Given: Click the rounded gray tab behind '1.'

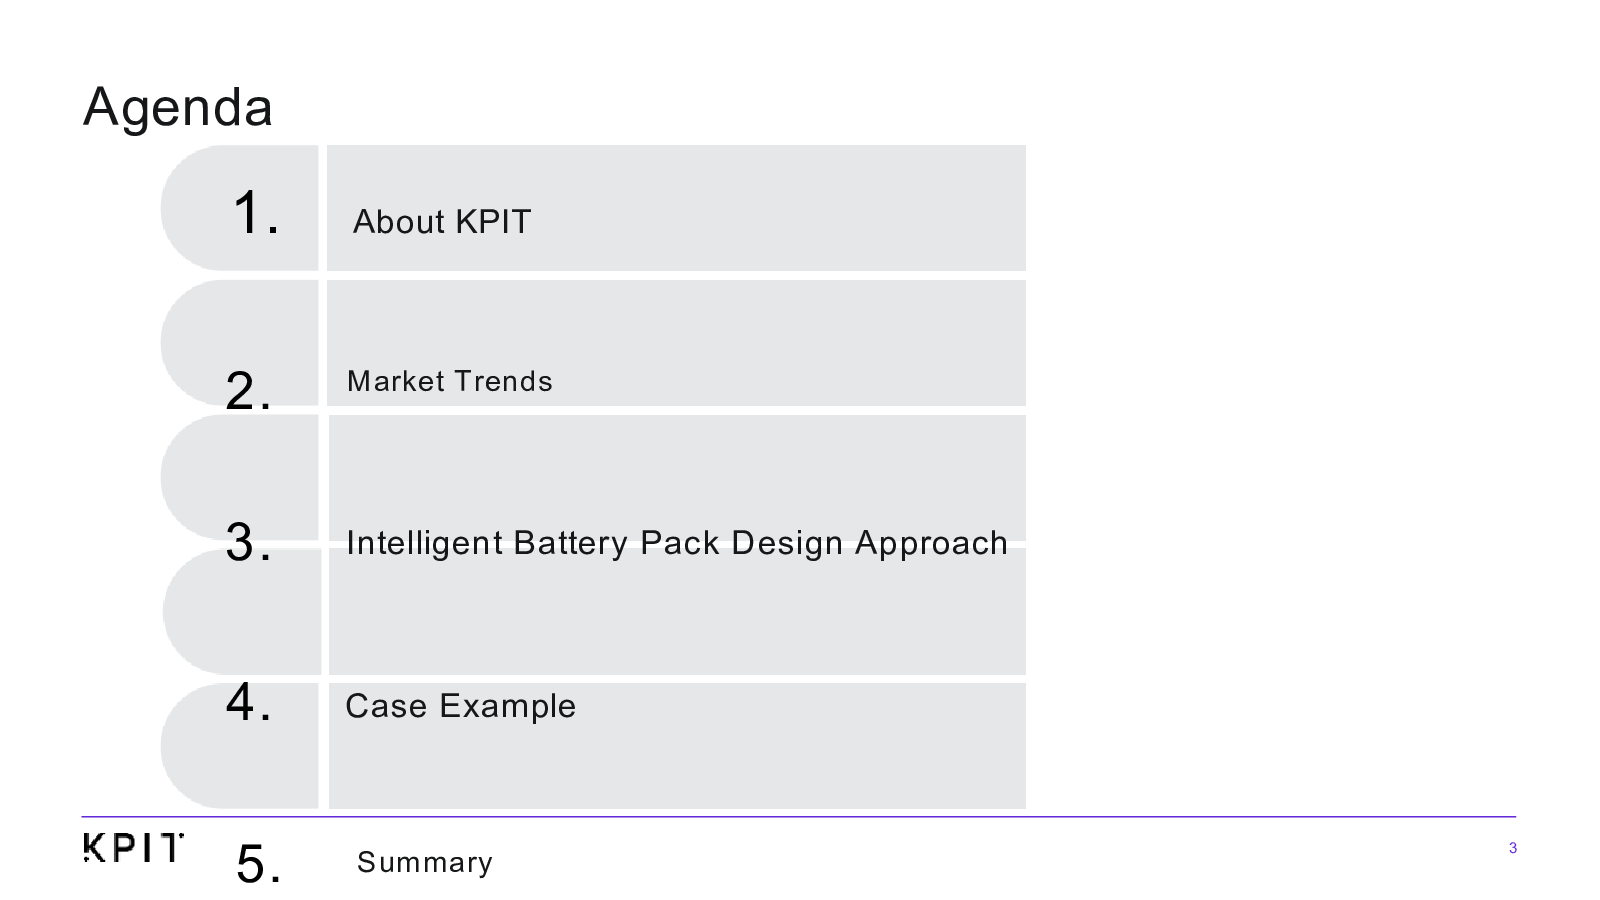Looking at the screenshot, I should click(x=240, y=208).
